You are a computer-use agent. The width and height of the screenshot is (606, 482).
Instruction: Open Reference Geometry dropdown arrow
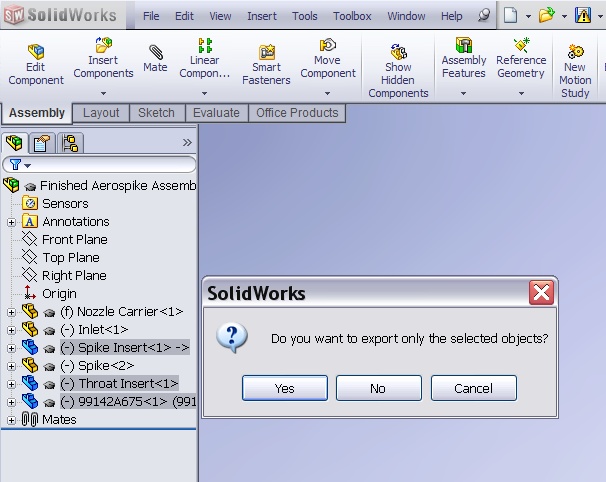point(521,93)
